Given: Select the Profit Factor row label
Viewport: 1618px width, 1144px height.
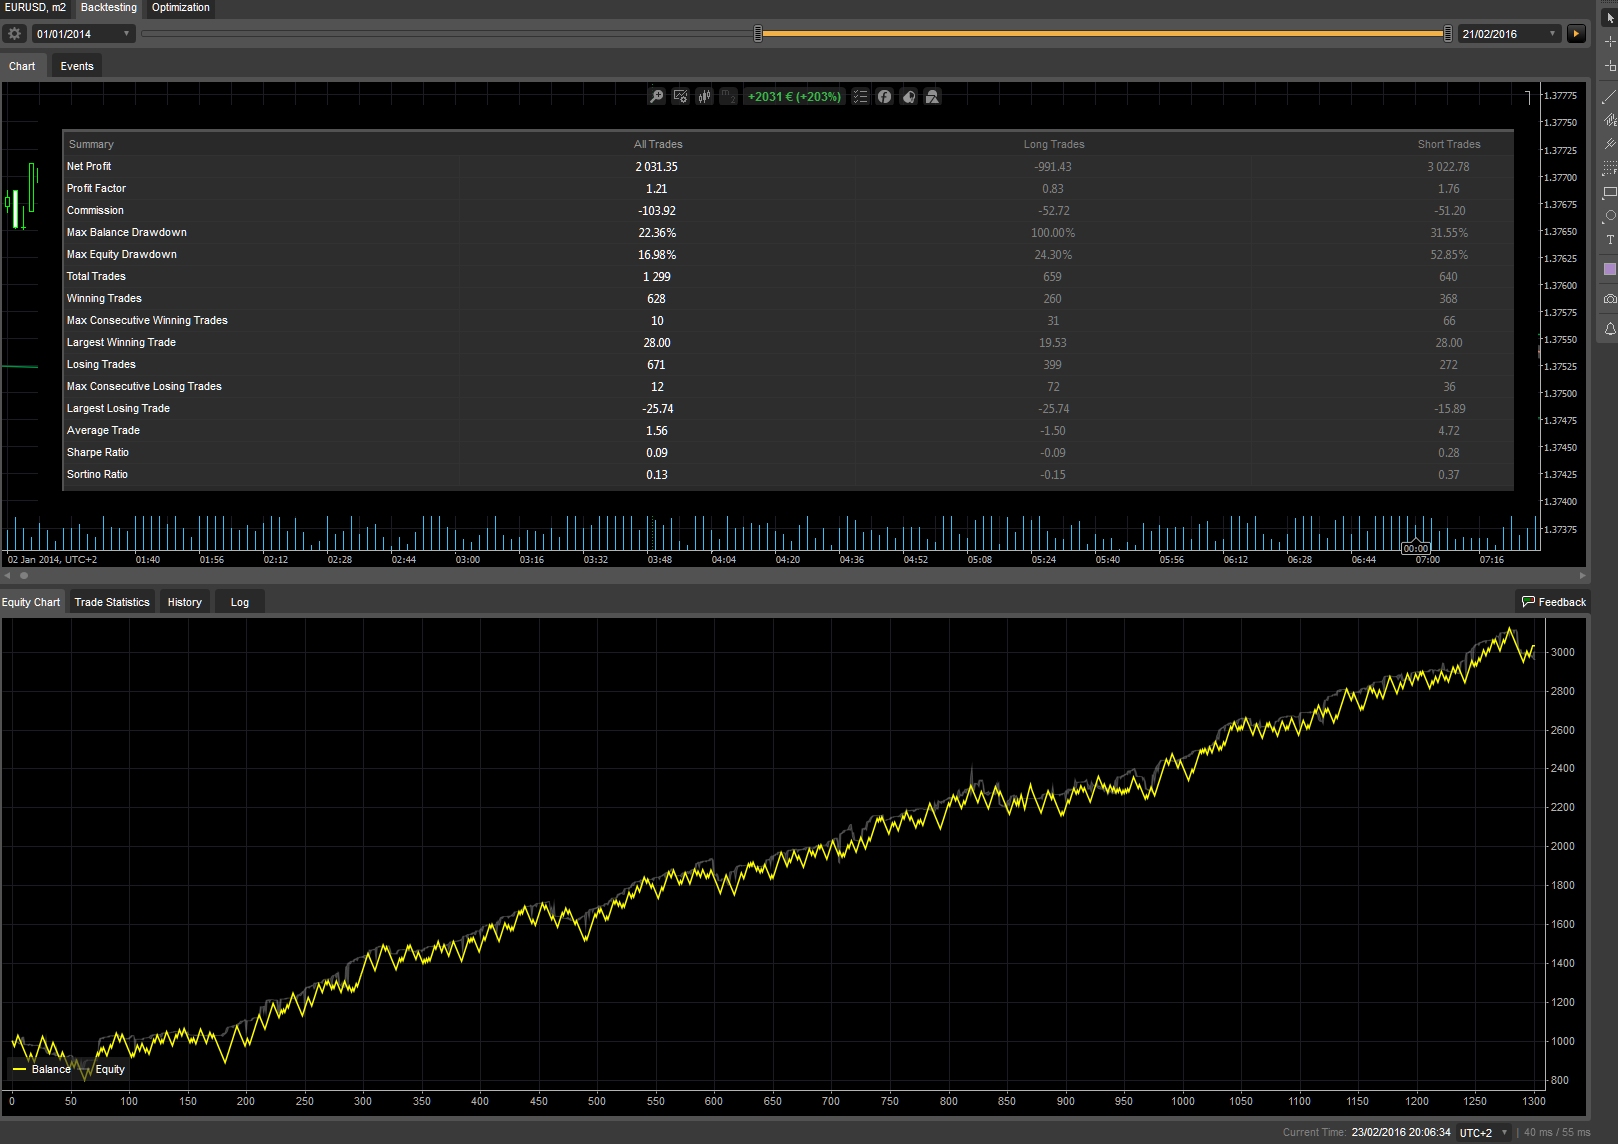Looking at the screenshot, I should (97, 188).
